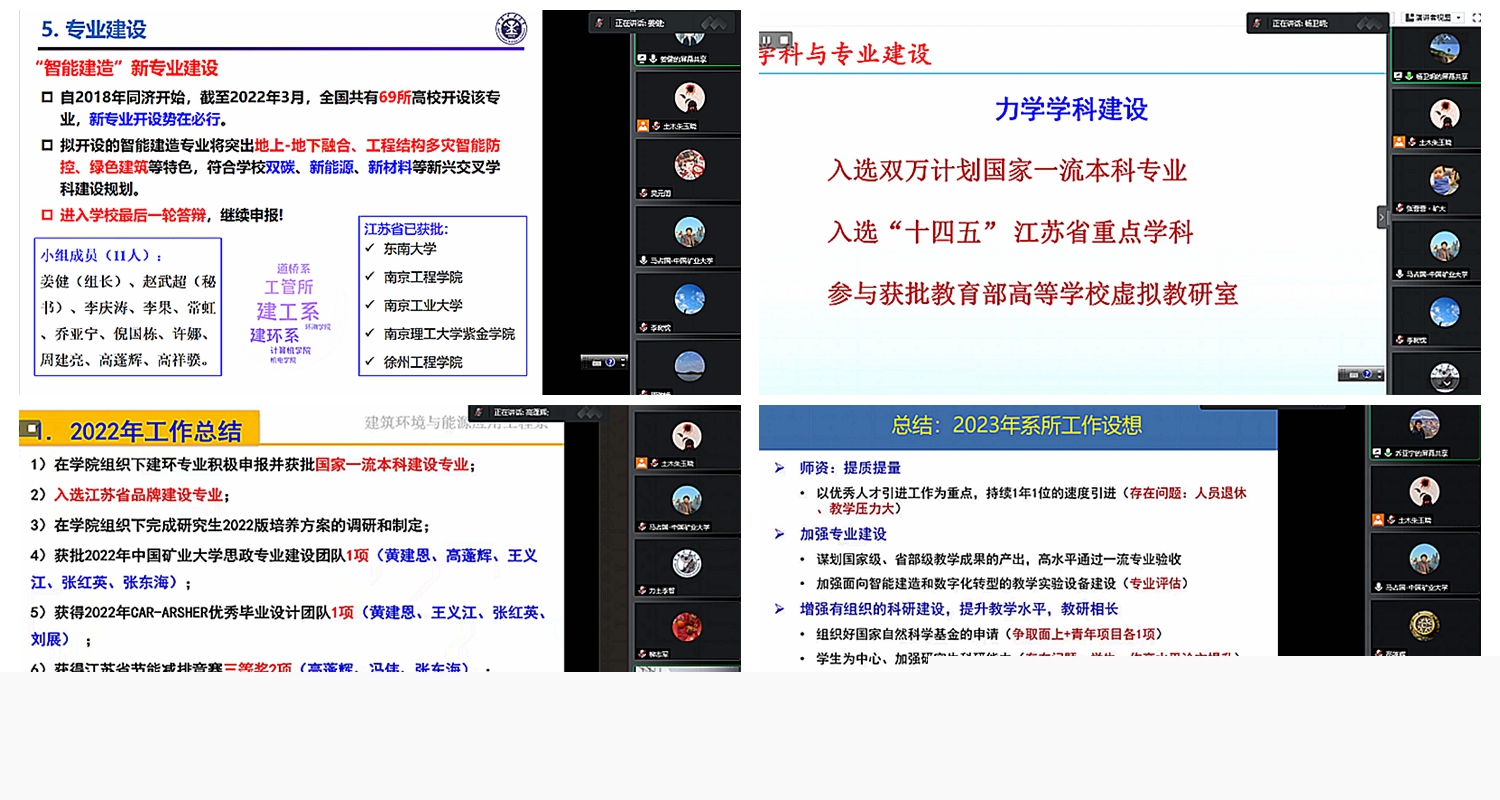Click orange host icon beside 2022年工作总结 slide
Image resolution: width=1500 pixels, height=800 pixels.
643,463
